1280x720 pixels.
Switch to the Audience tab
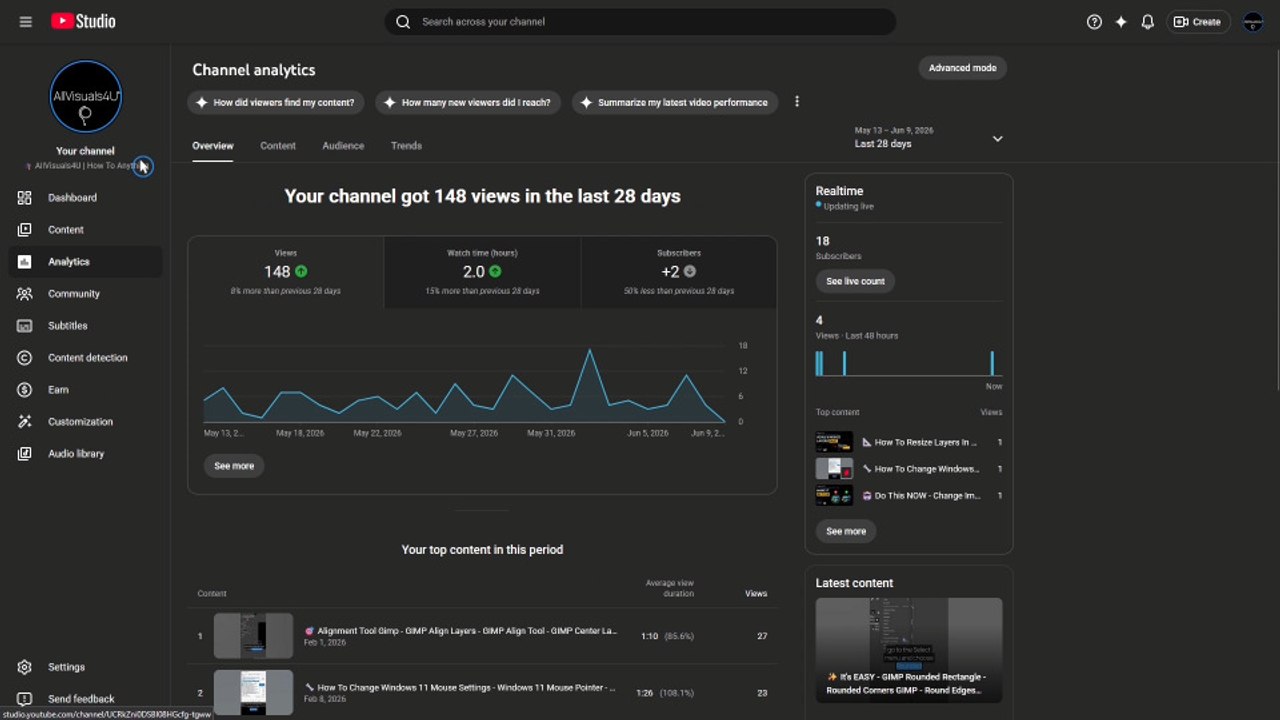pyautogui.click(x=343, y=146)
